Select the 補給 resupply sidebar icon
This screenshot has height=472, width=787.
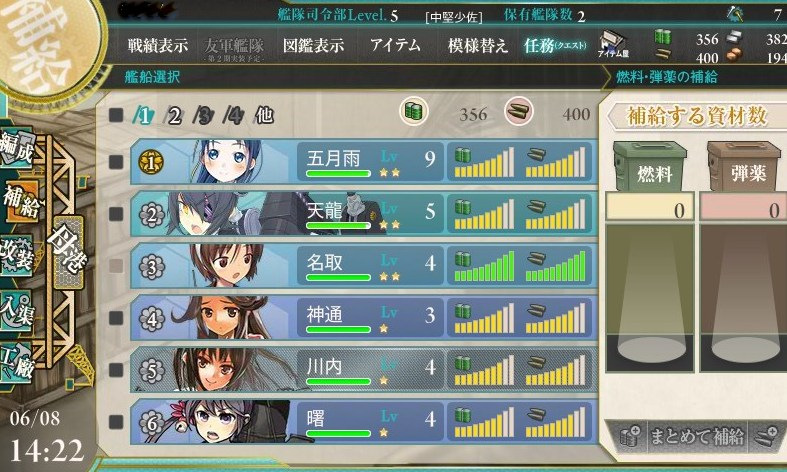click(x=21, y=201)
